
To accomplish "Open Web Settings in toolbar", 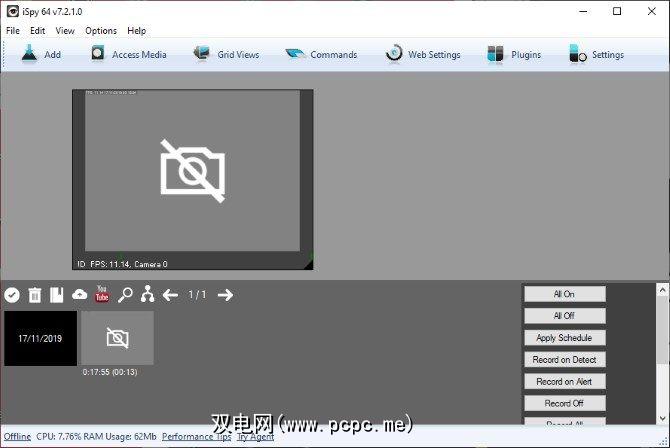I will click(423, 54).
